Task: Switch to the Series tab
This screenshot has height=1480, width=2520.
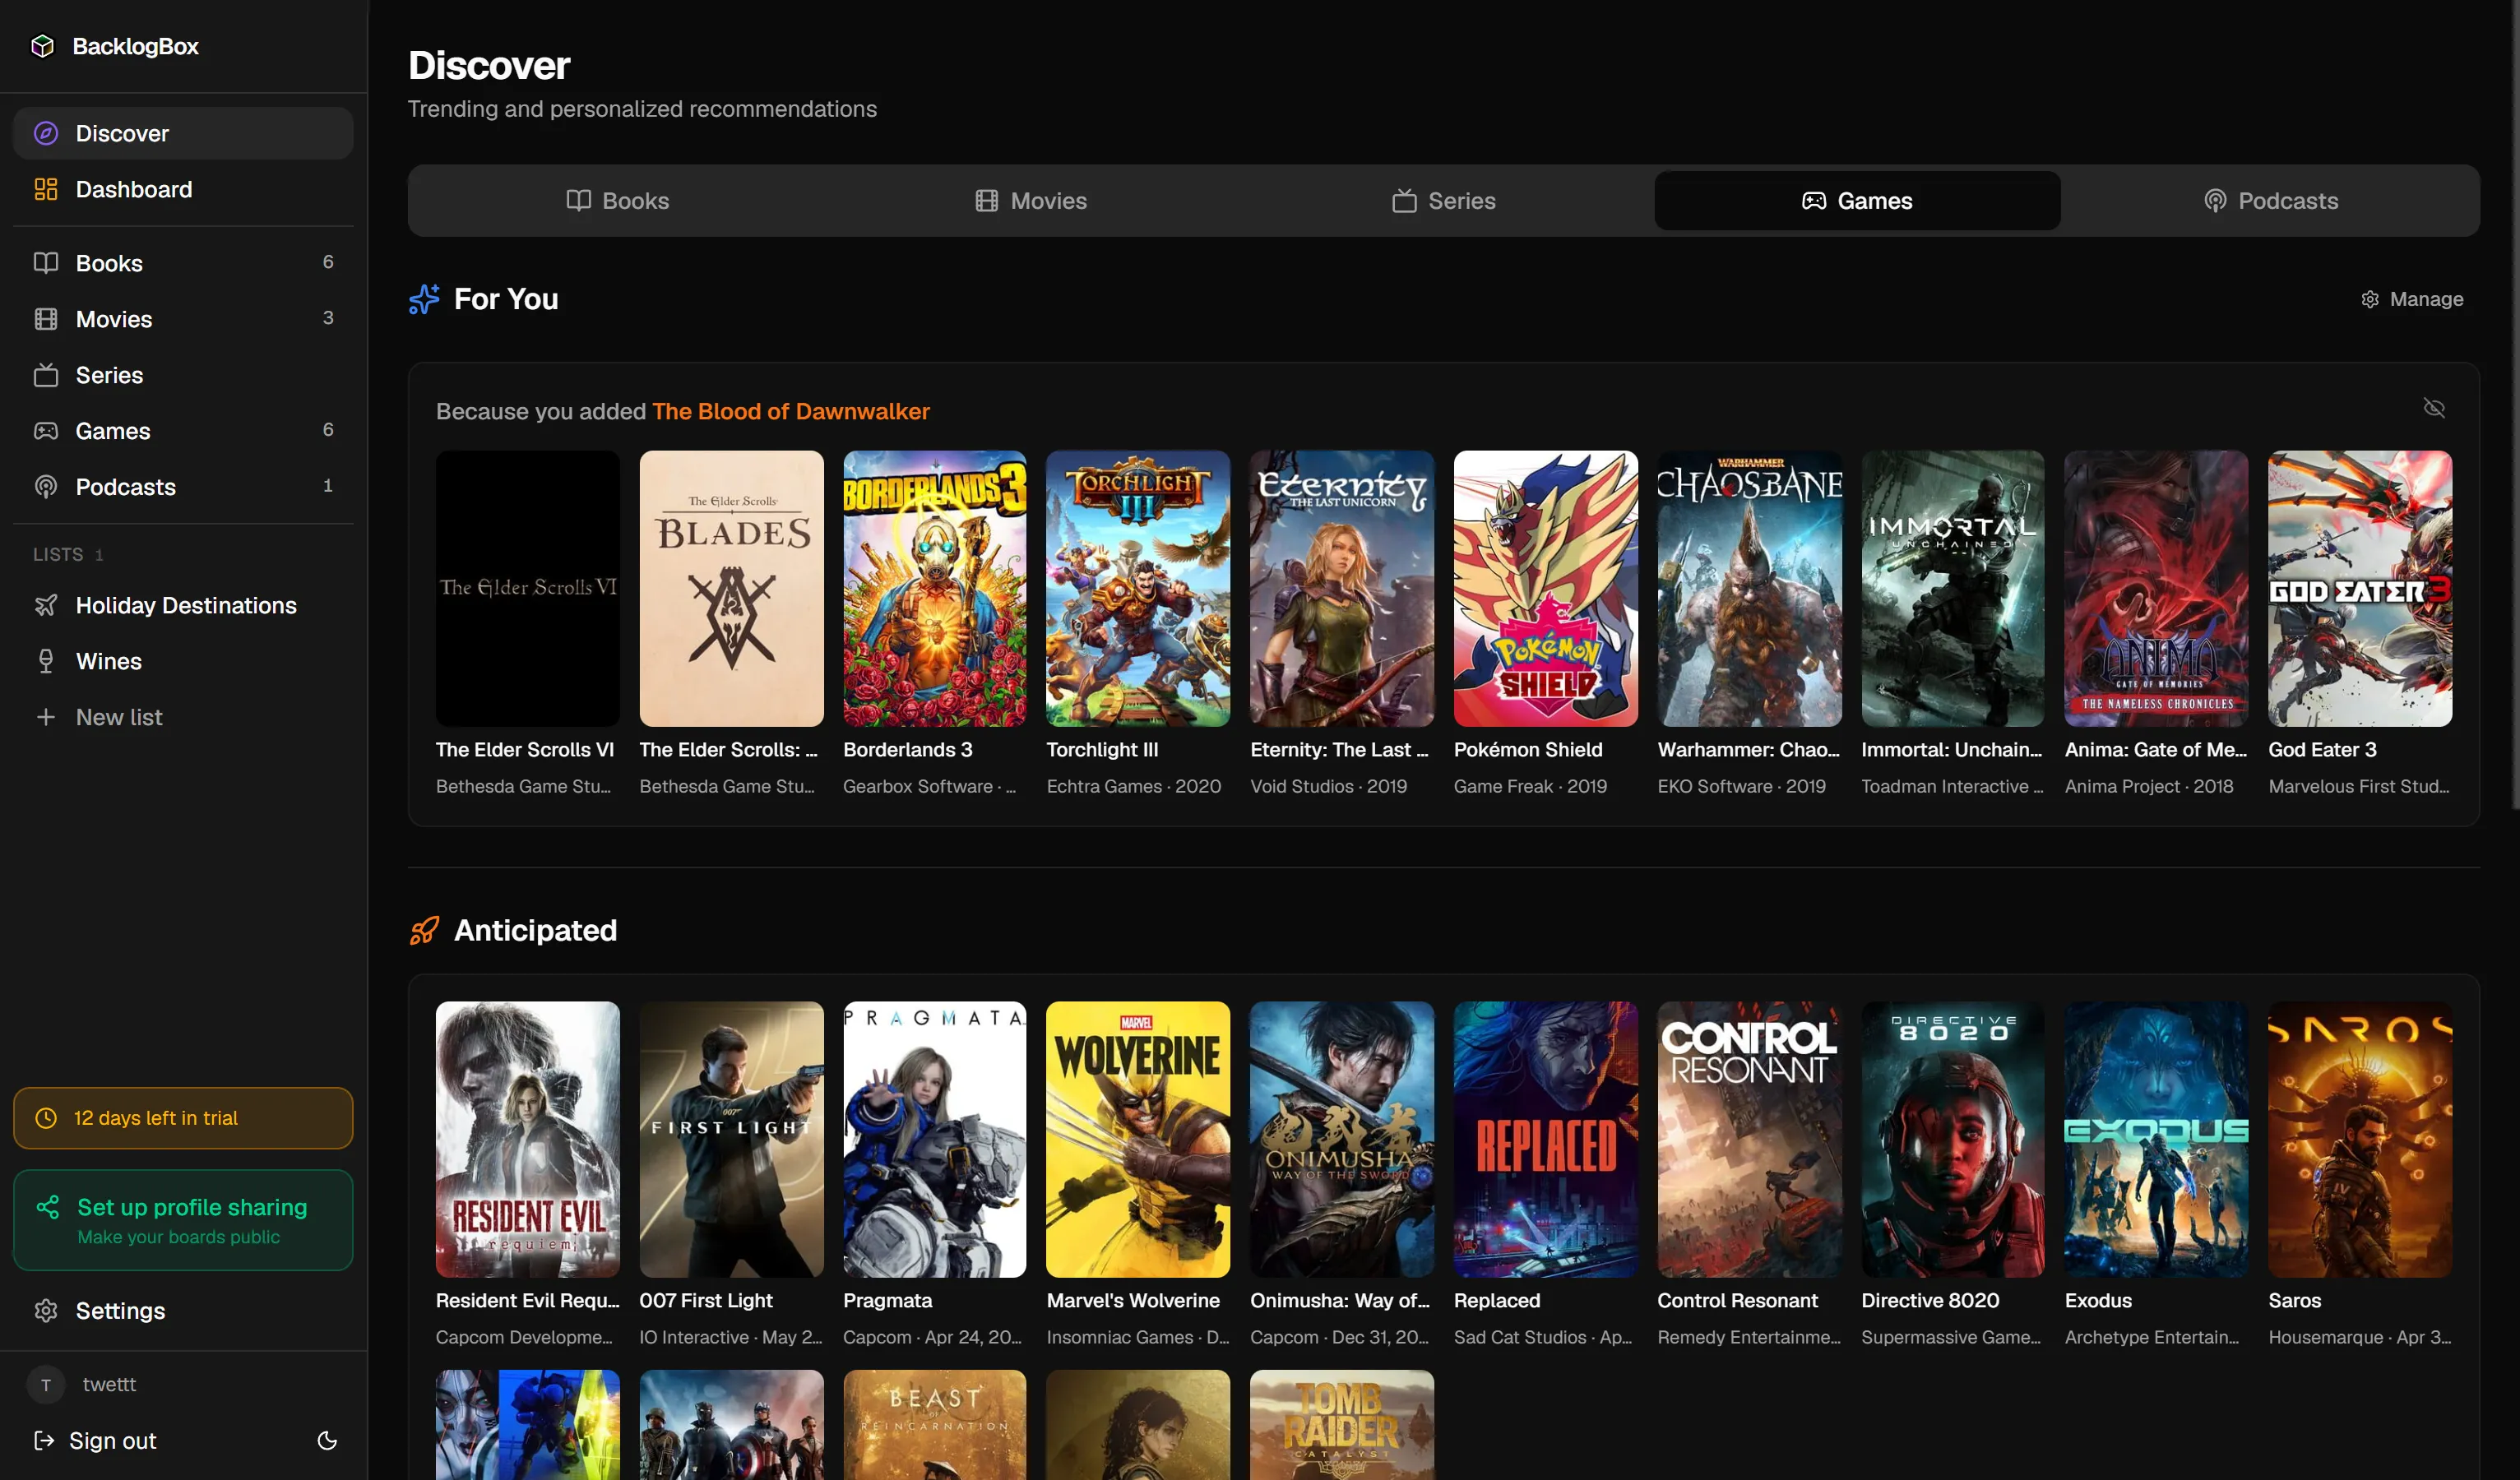Action: coord(1442,200)
